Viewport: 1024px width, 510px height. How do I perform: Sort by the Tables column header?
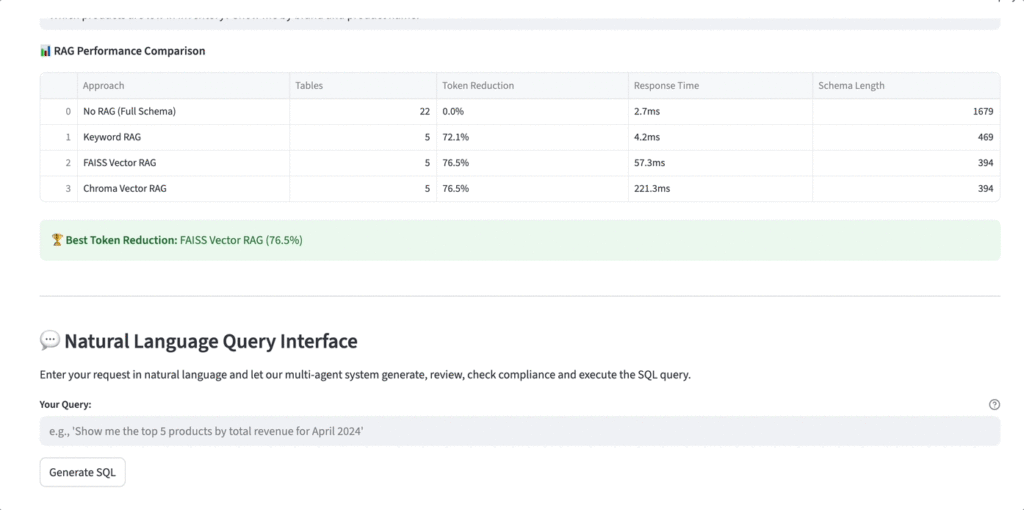pos(309,86)
